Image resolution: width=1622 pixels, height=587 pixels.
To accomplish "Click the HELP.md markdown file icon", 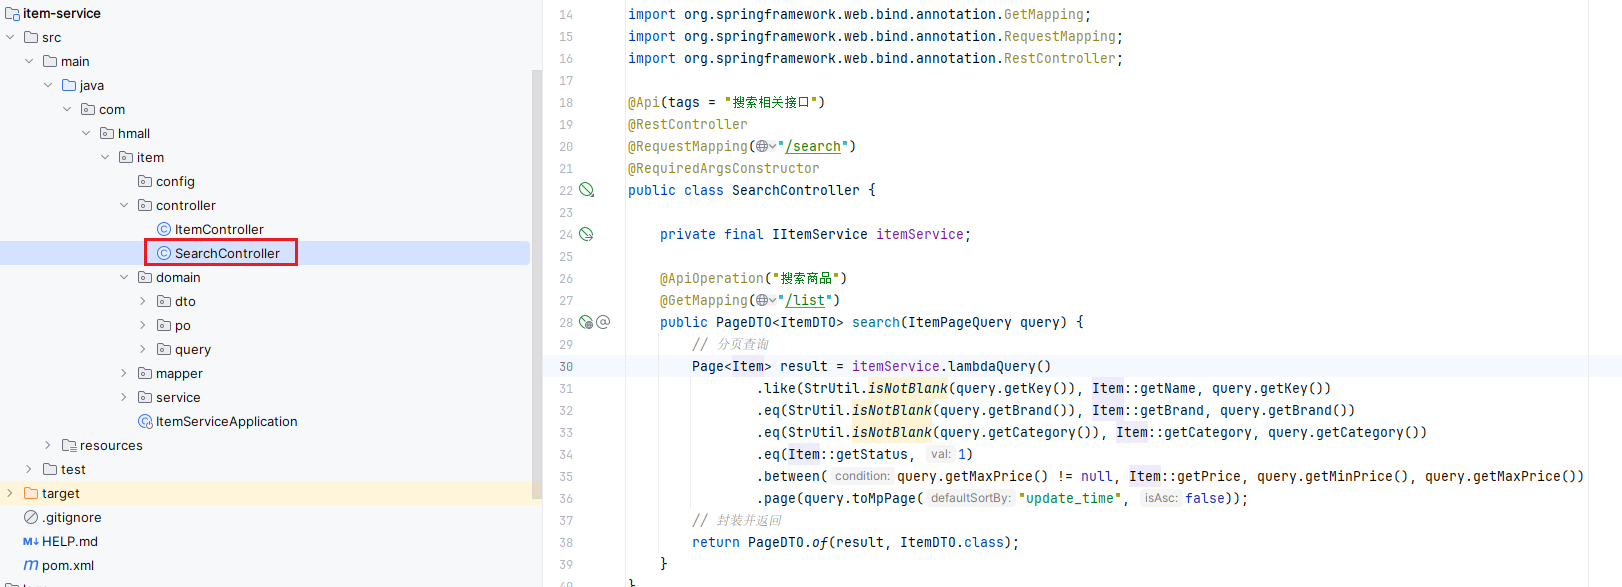I will [x=31, y=541].
